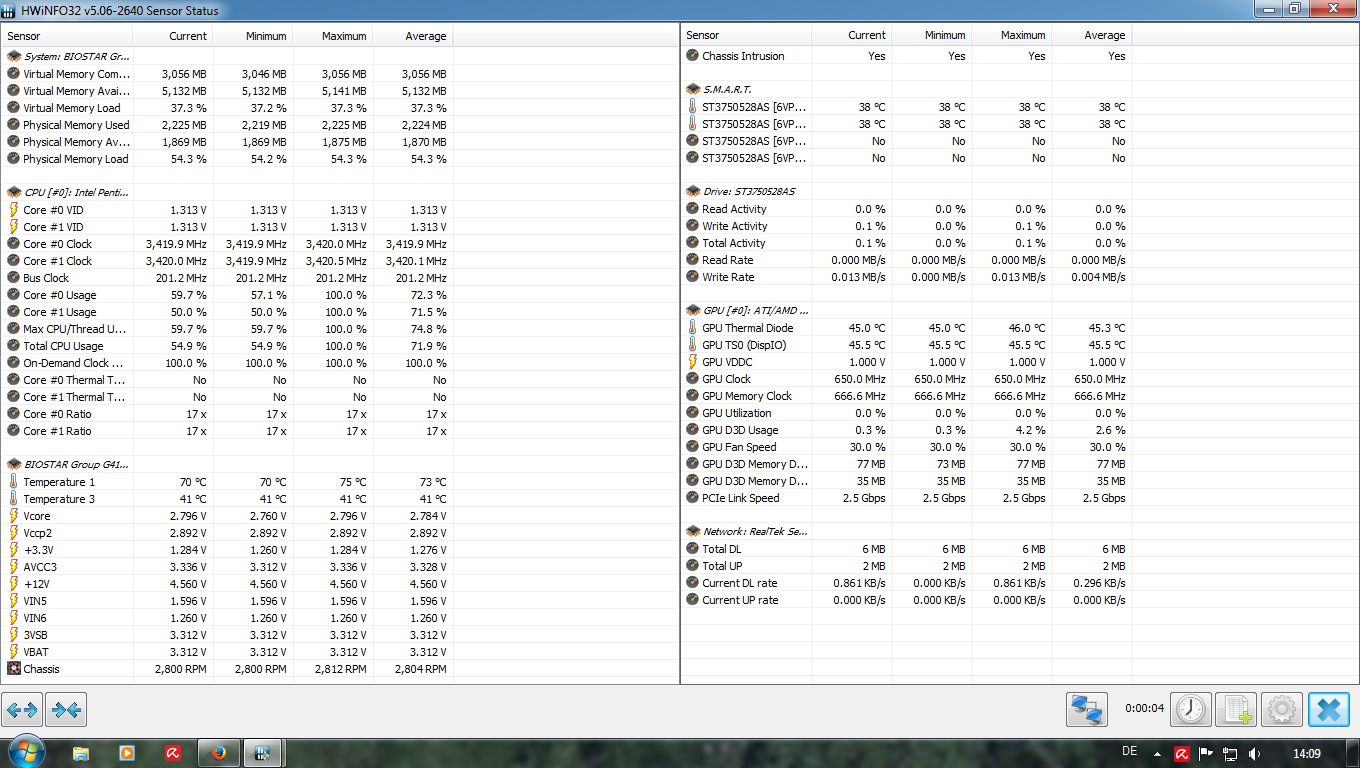
Task: Open sensor settings via the gear icon
Action: pos(1282,710)
